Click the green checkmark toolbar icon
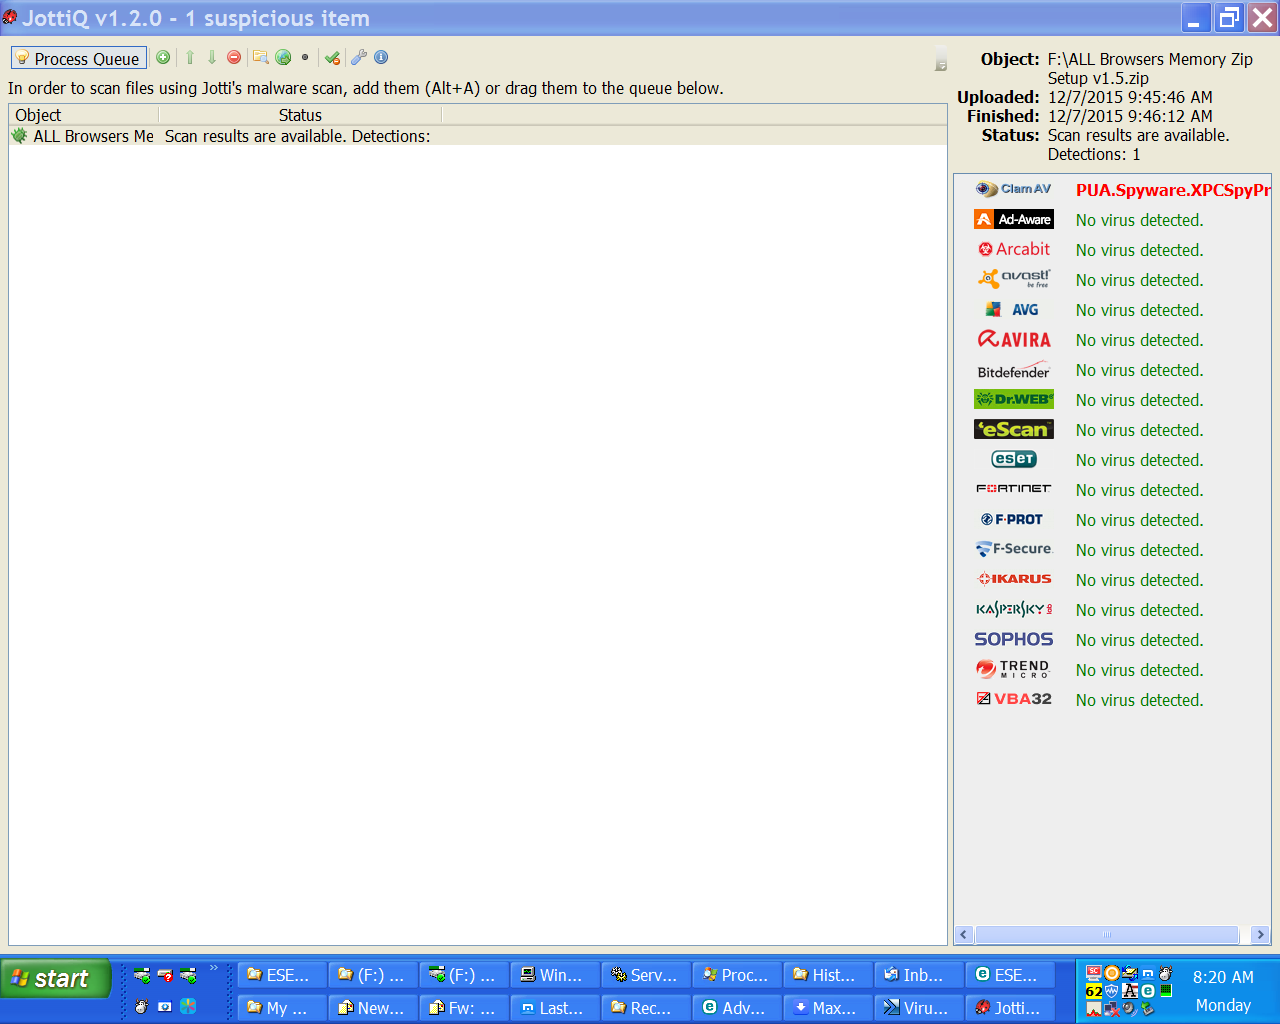This screenshot has height=1024, width=1280. tap(333, 58)
